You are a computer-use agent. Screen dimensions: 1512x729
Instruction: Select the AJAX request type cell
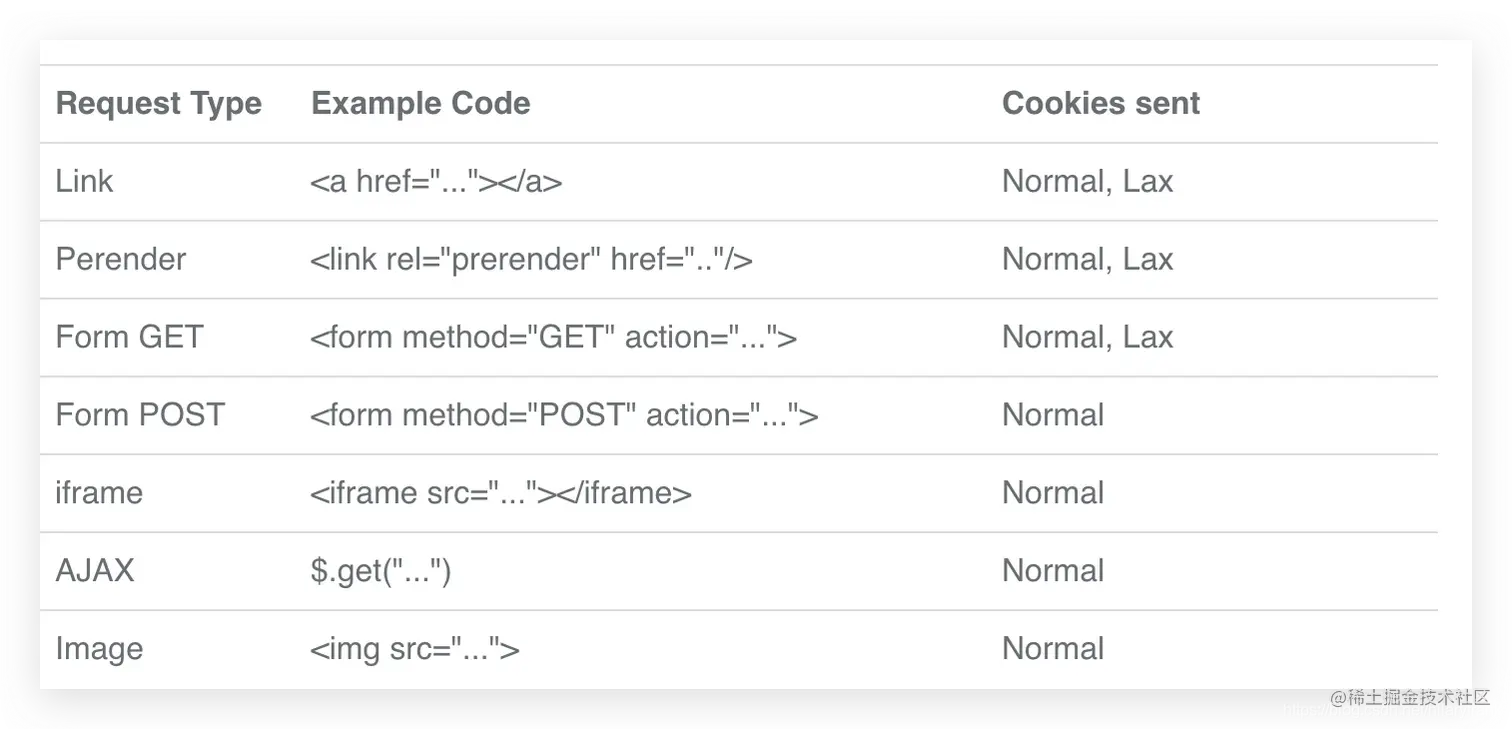[x=95, y=571]
